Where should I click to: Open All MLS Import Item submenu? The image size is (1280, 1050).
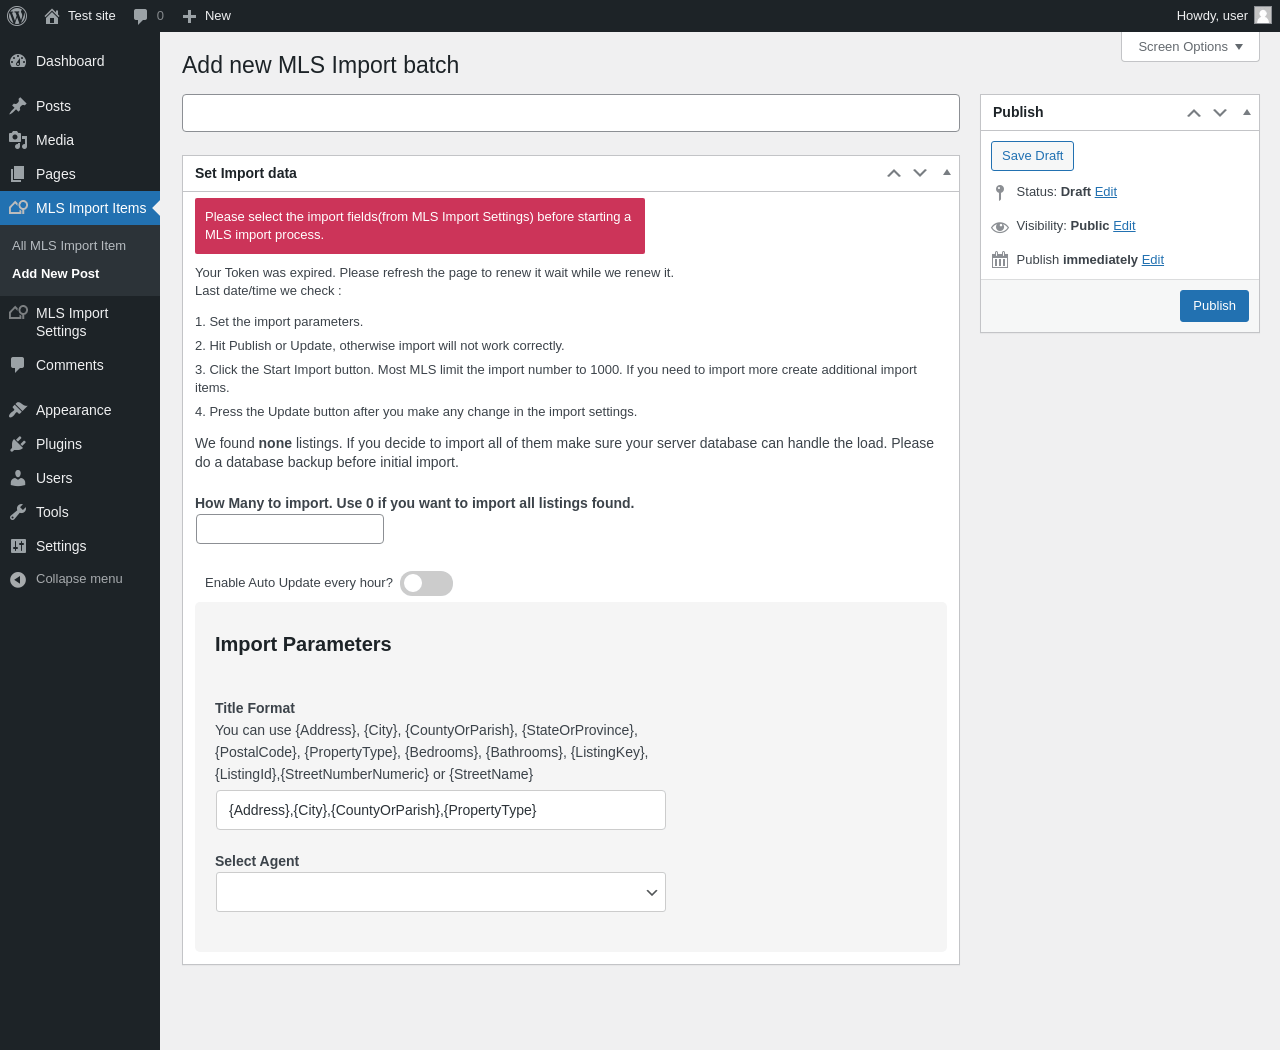click(69, 246)
